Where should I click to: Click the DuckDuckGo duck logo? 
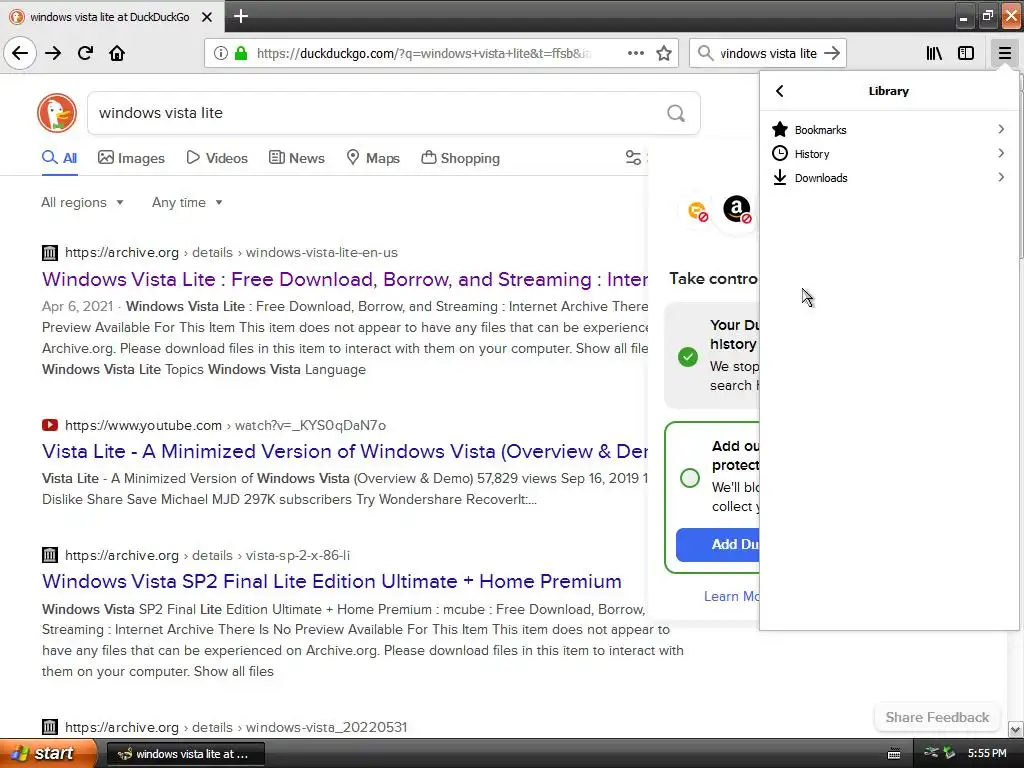pos(57,113)
